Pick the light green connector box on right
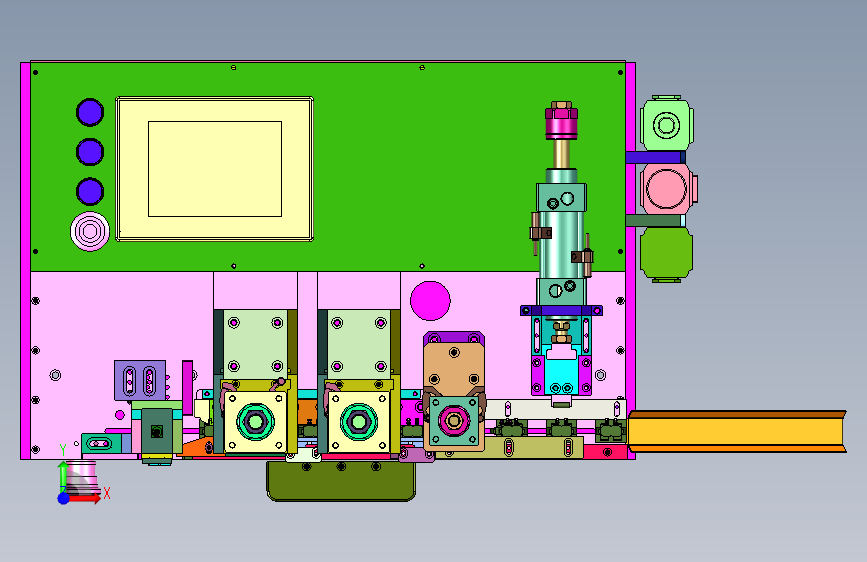 coord(666,123)
